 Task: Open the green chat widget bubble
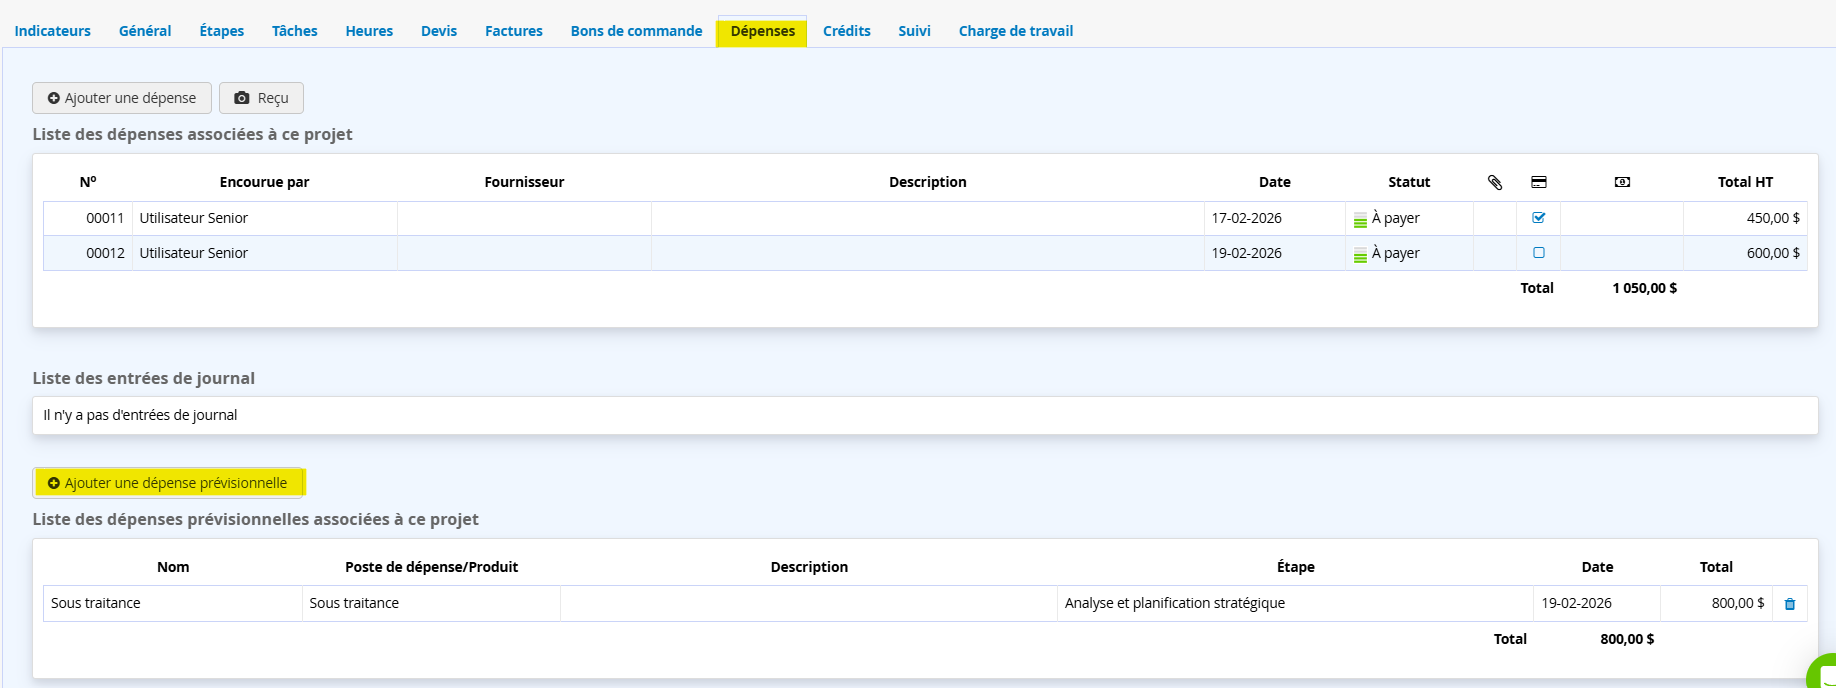(x=1824, y=674)
